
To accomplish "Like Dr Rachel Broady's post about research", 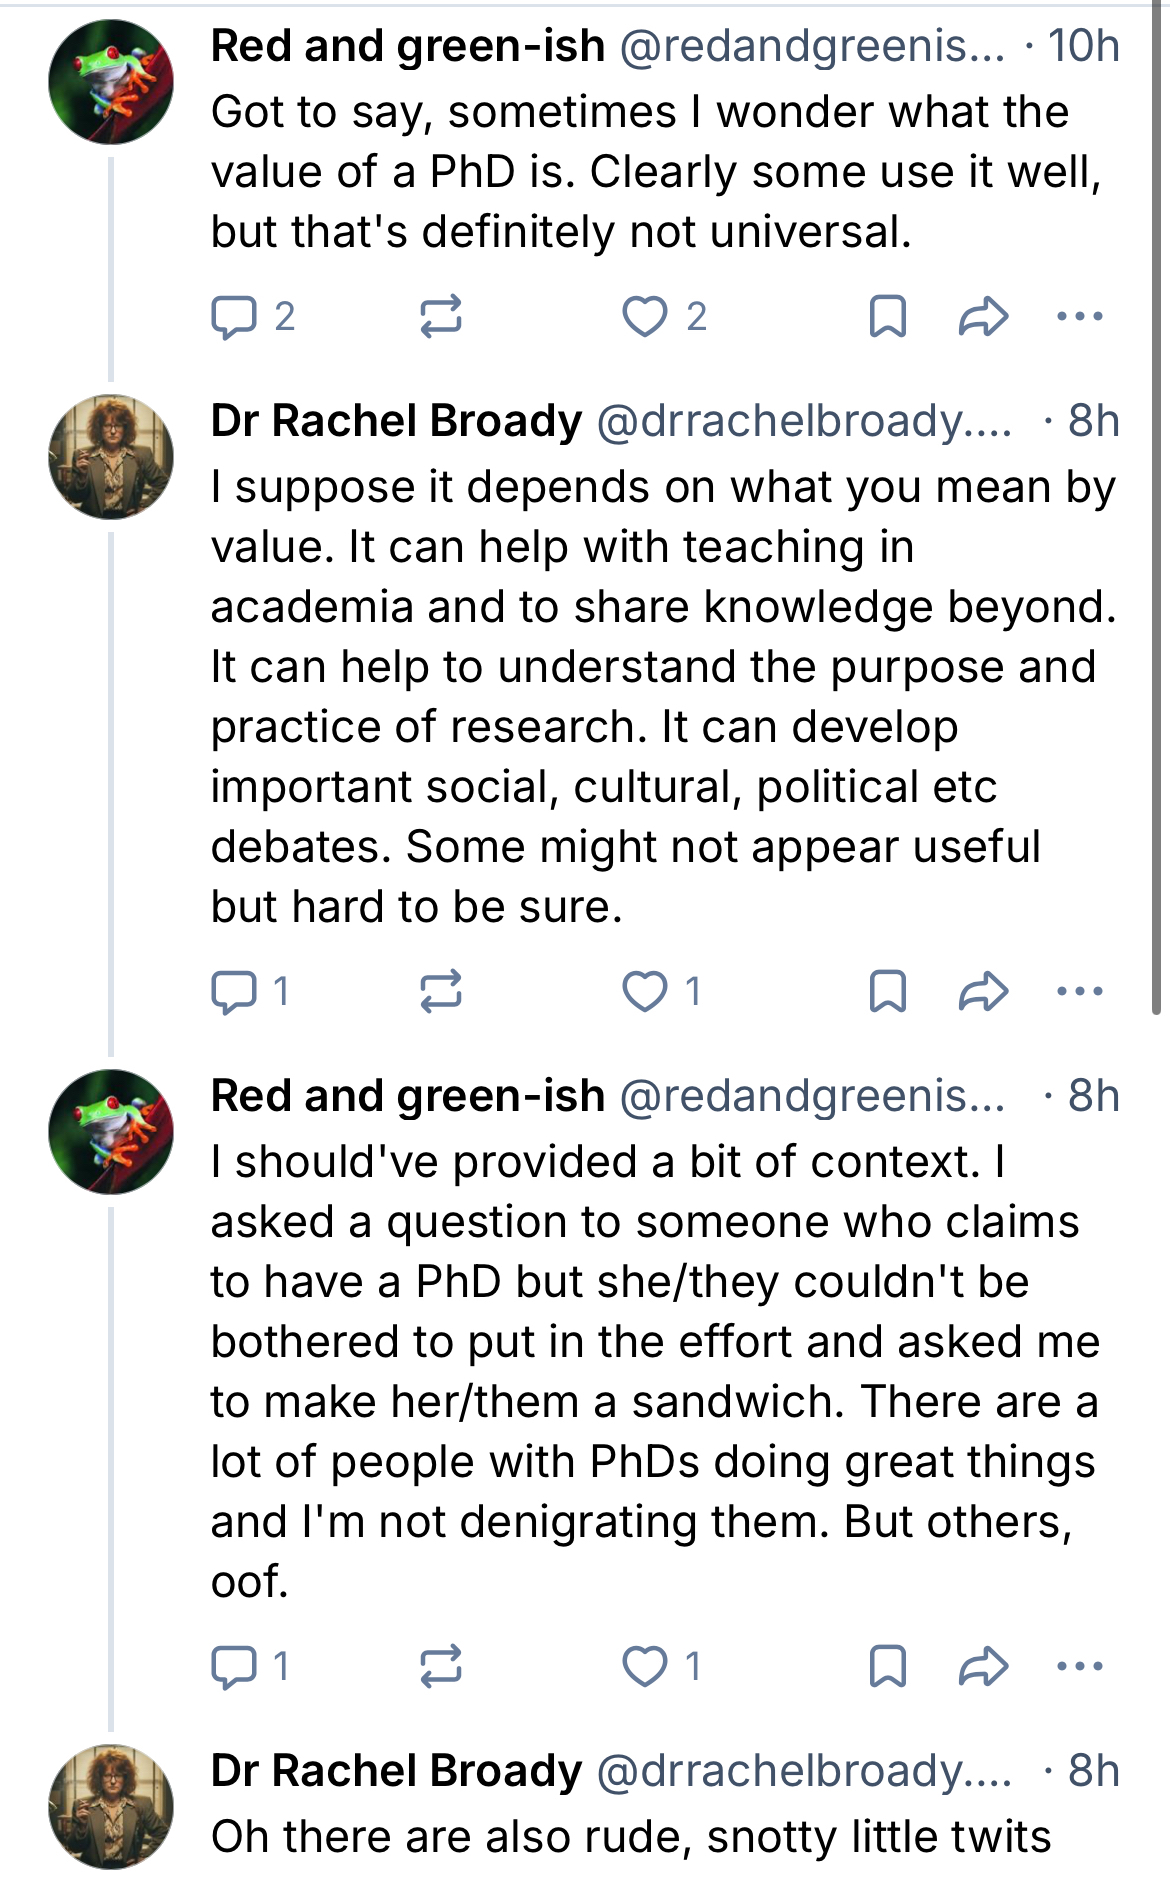I will click(x=645, y=992).
